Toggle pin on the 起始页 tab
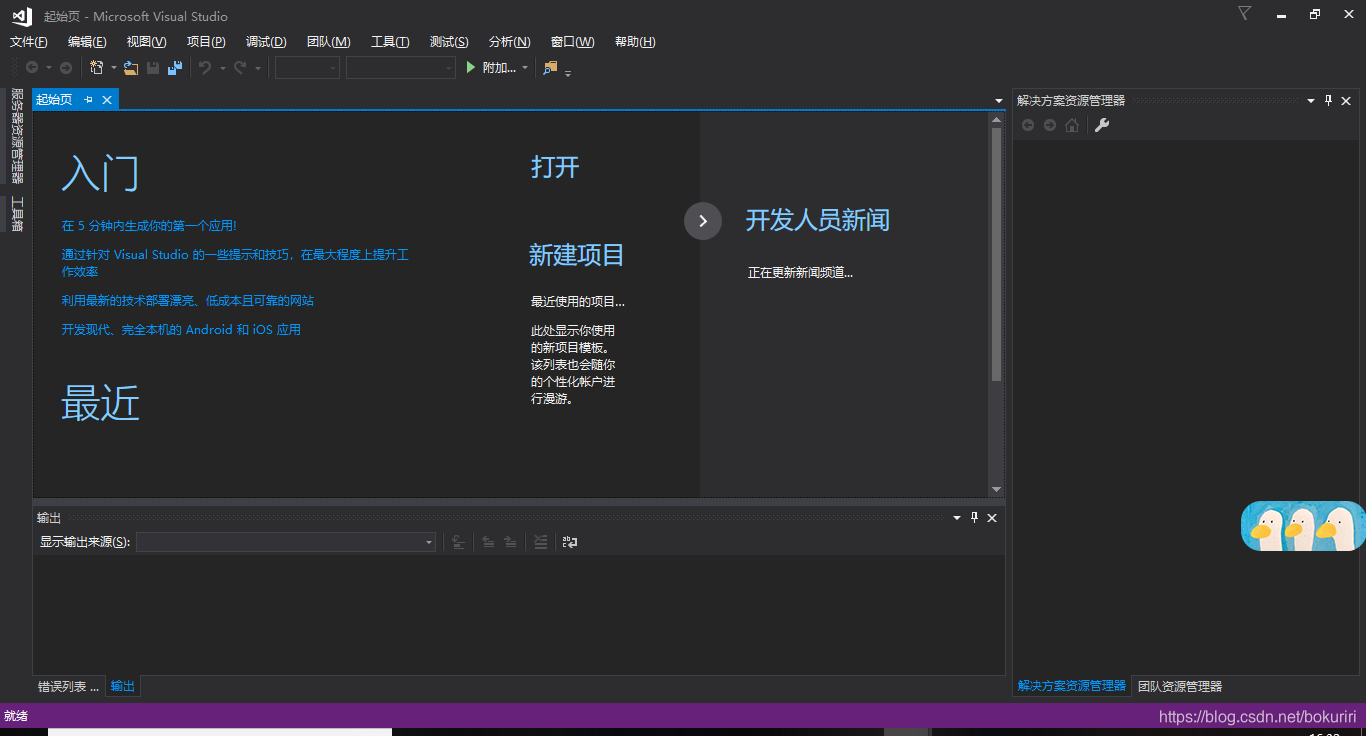The width and height of the screenshot is (1366, 736). (x=88, y=100)
